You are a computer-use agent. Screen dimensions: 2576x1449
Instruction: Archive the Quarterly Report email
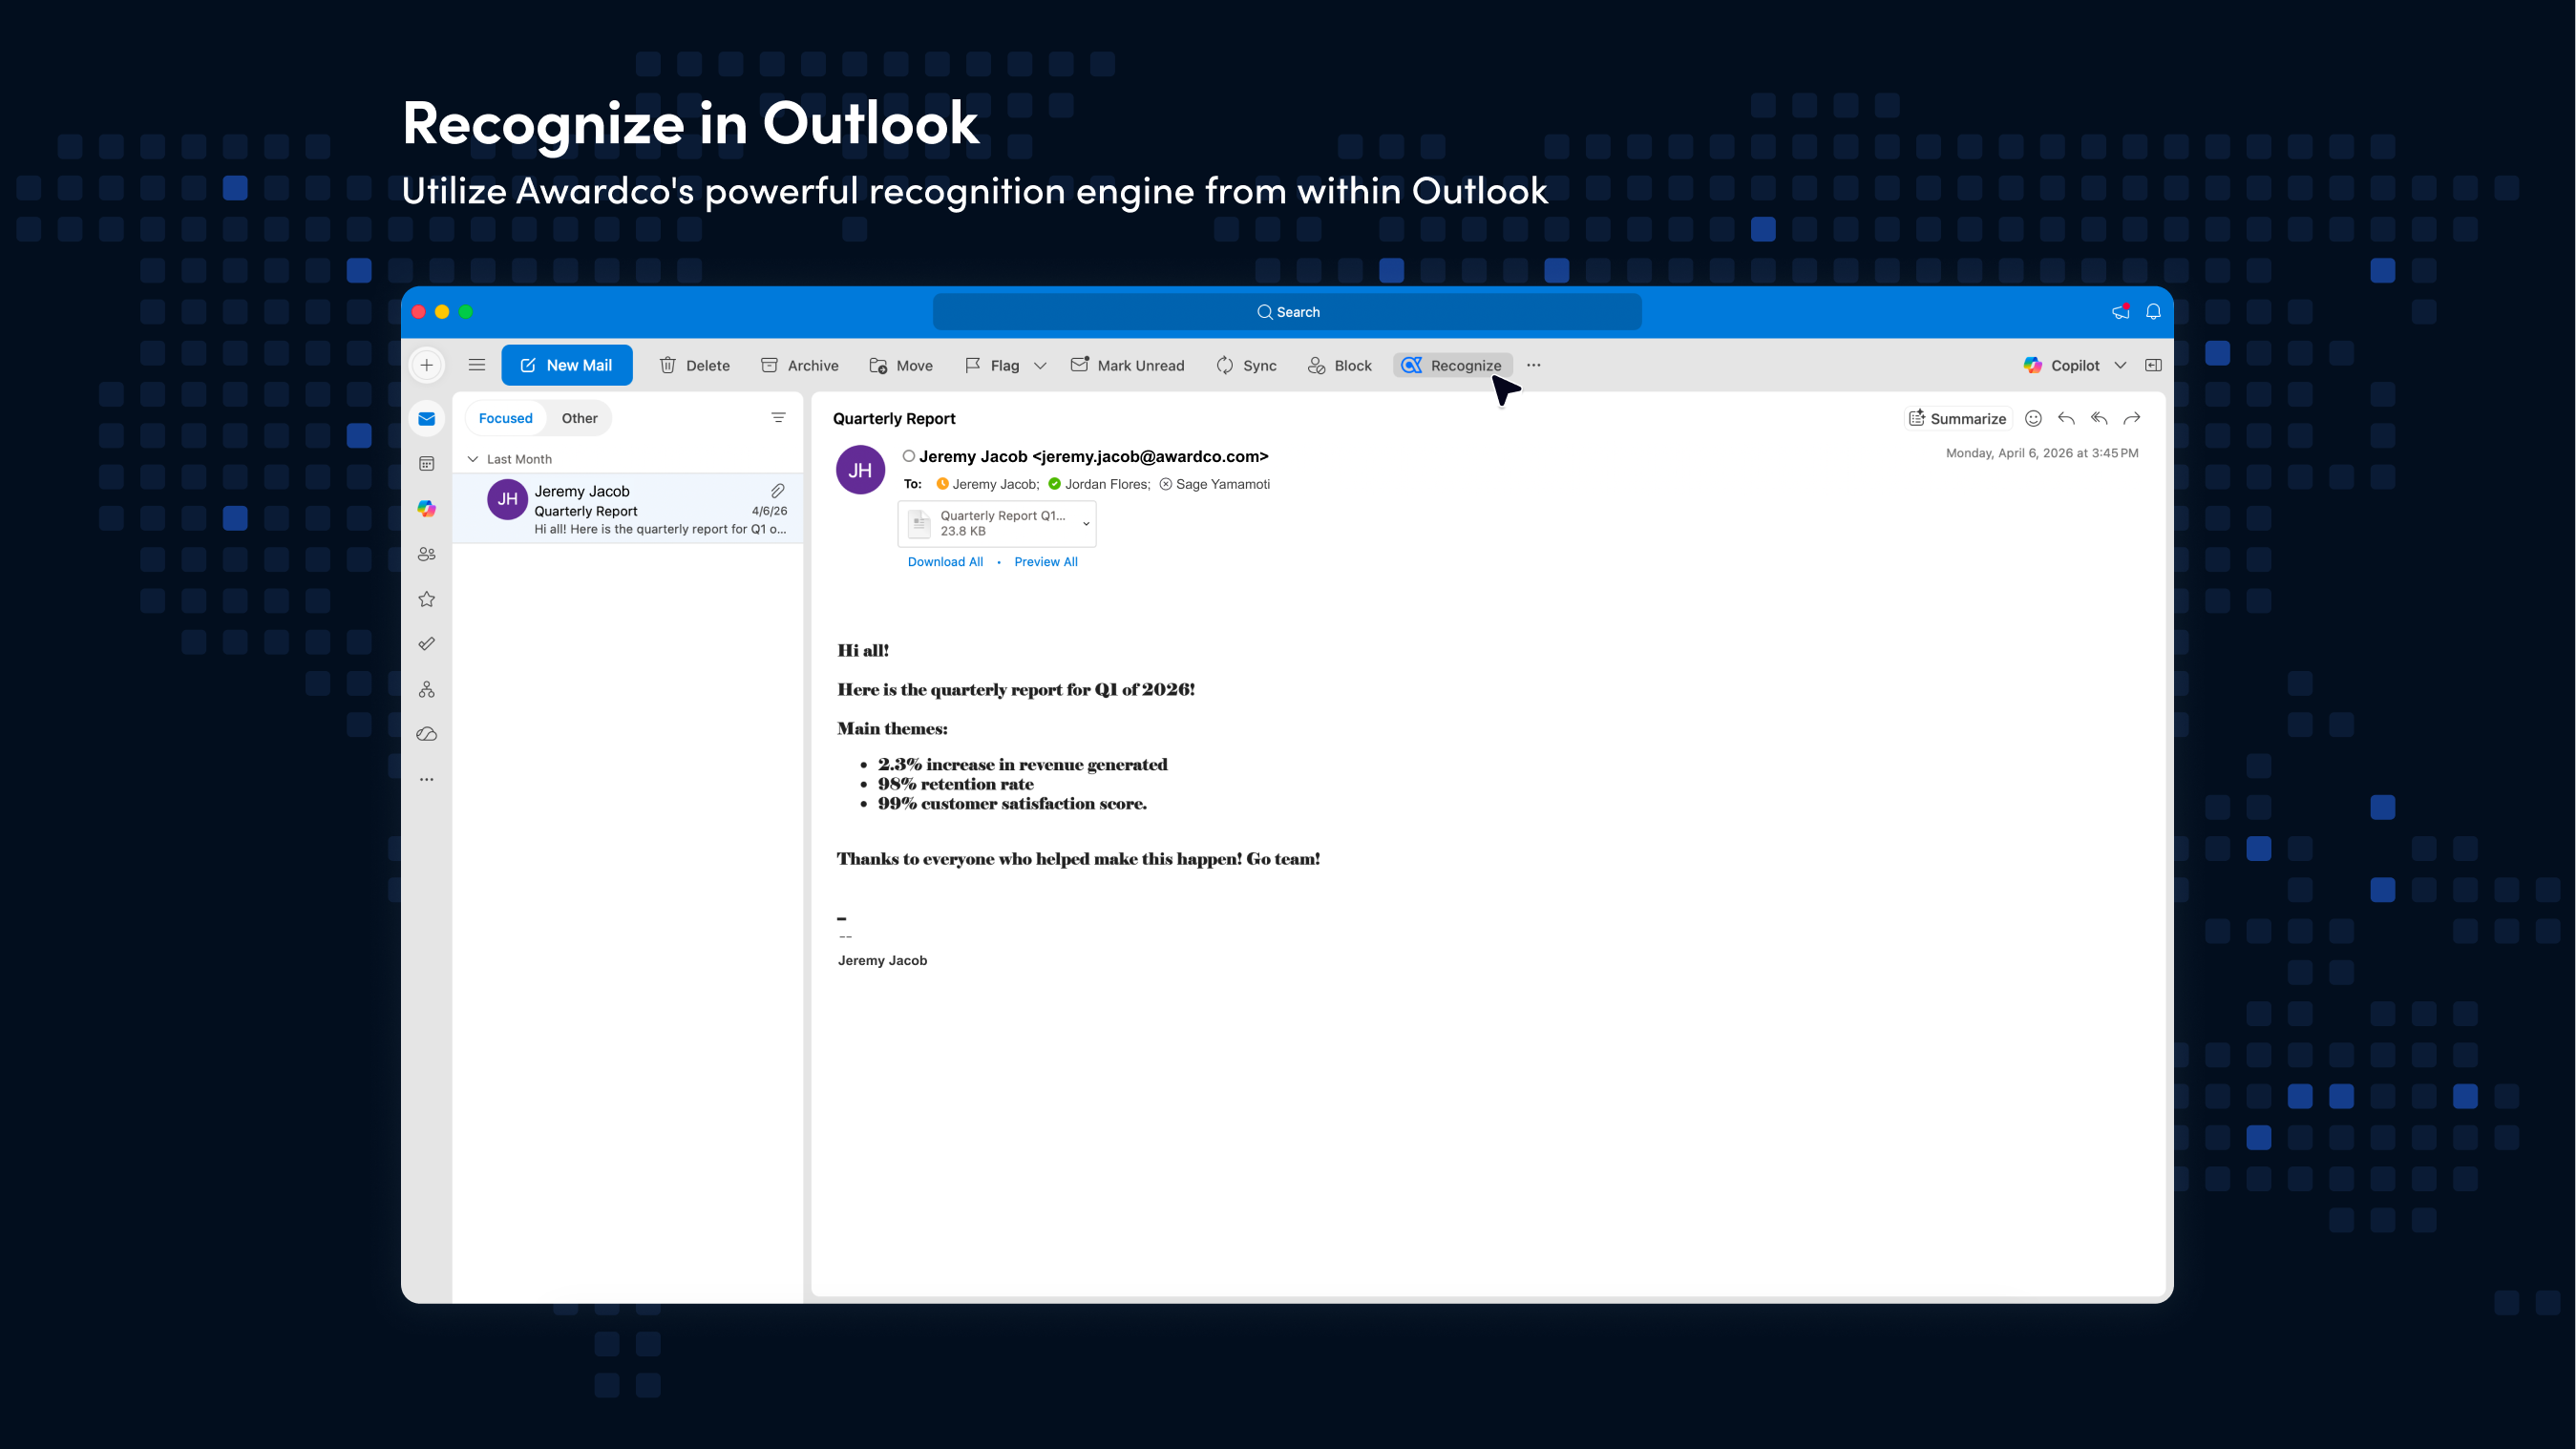(799, 365)
